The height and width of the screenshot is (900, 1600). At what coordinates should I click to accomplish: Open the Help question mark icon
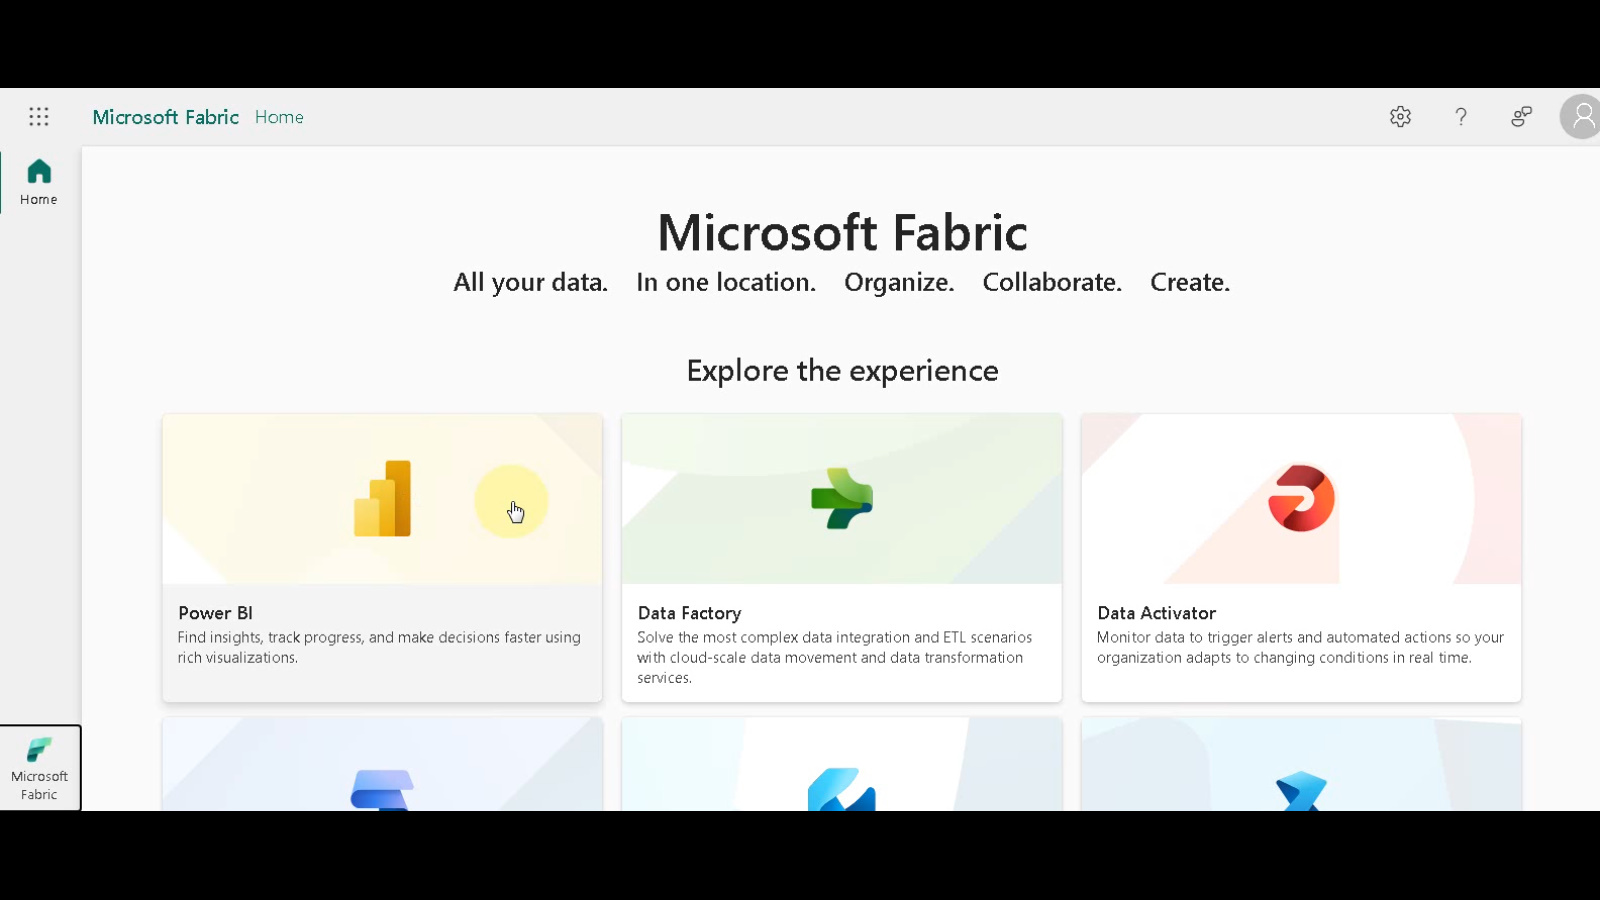point(1460,117)
